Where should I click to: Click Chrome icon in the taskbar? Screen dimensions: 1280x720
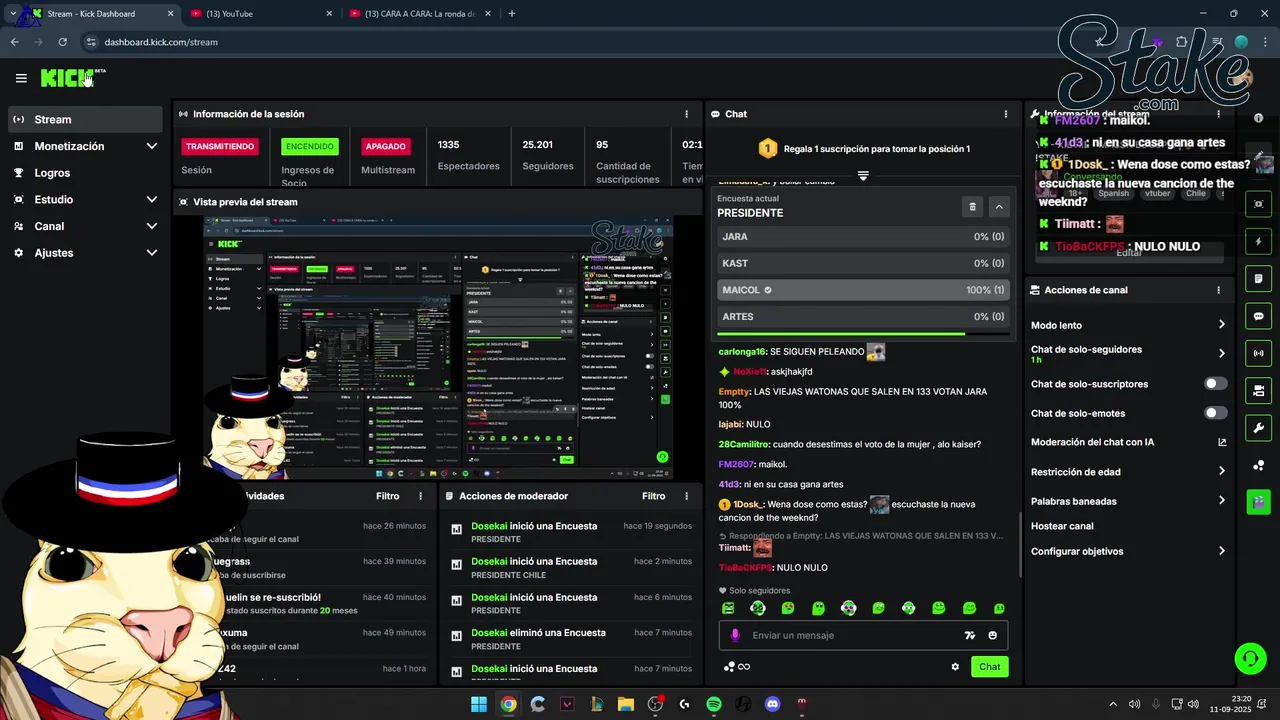(508, 704)
